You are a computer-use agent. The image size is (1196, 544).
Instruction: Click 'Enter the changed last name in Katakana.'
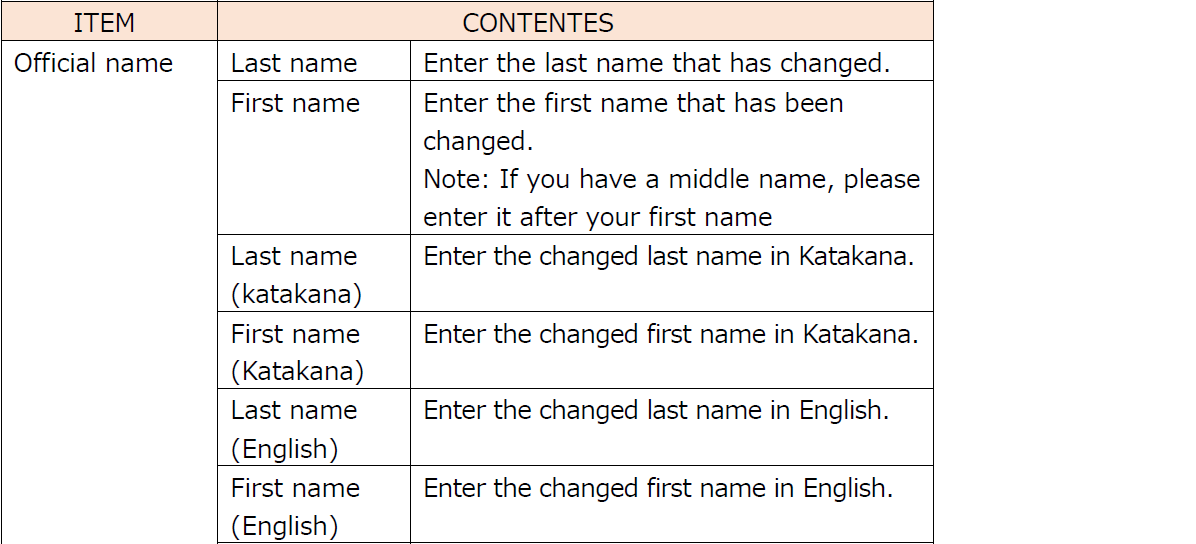coord(668,256)
